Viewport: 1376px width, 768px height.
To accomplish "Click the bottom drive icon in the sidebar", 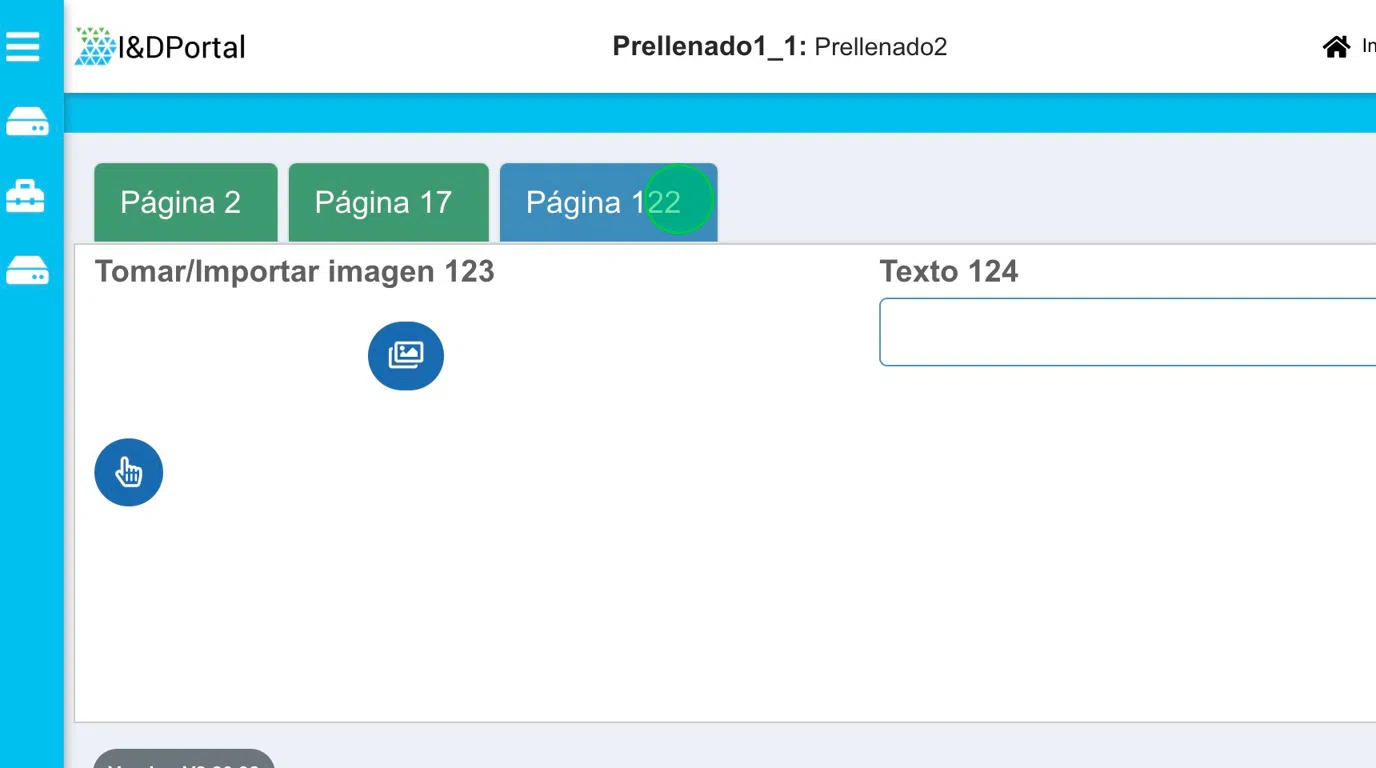I will pos(27,270).
